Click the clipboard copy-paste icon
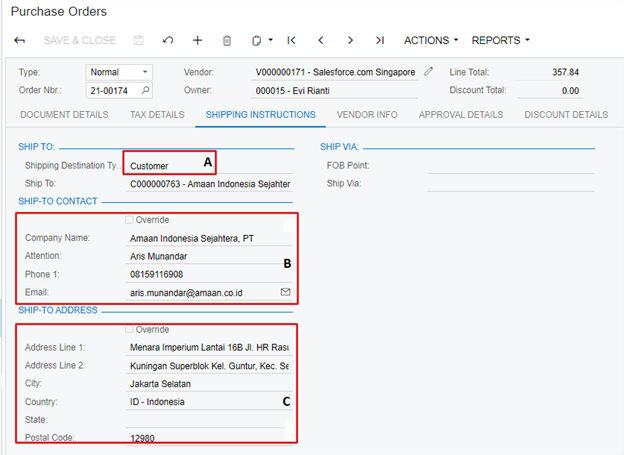624x455 pixels. tap(256, 41)
